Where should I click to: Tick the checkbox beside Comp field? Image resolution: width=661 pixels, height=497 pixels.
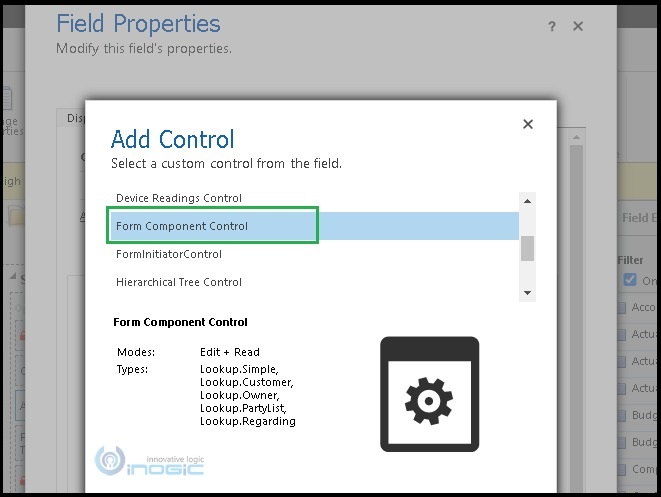click(622, 469)
